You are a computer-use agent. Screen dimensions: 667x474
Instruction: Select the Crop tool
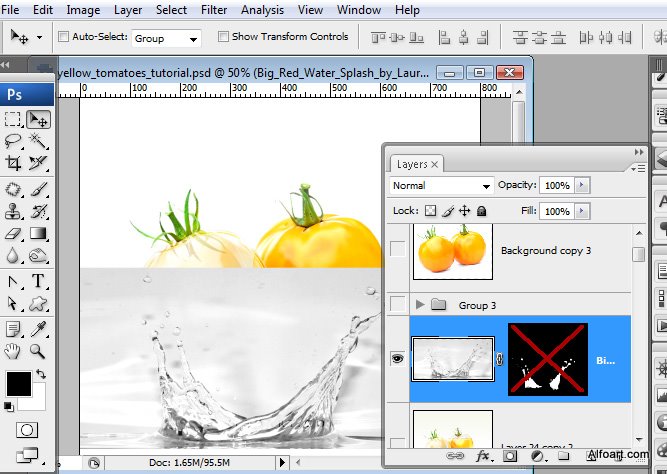[x=14, y=164]
